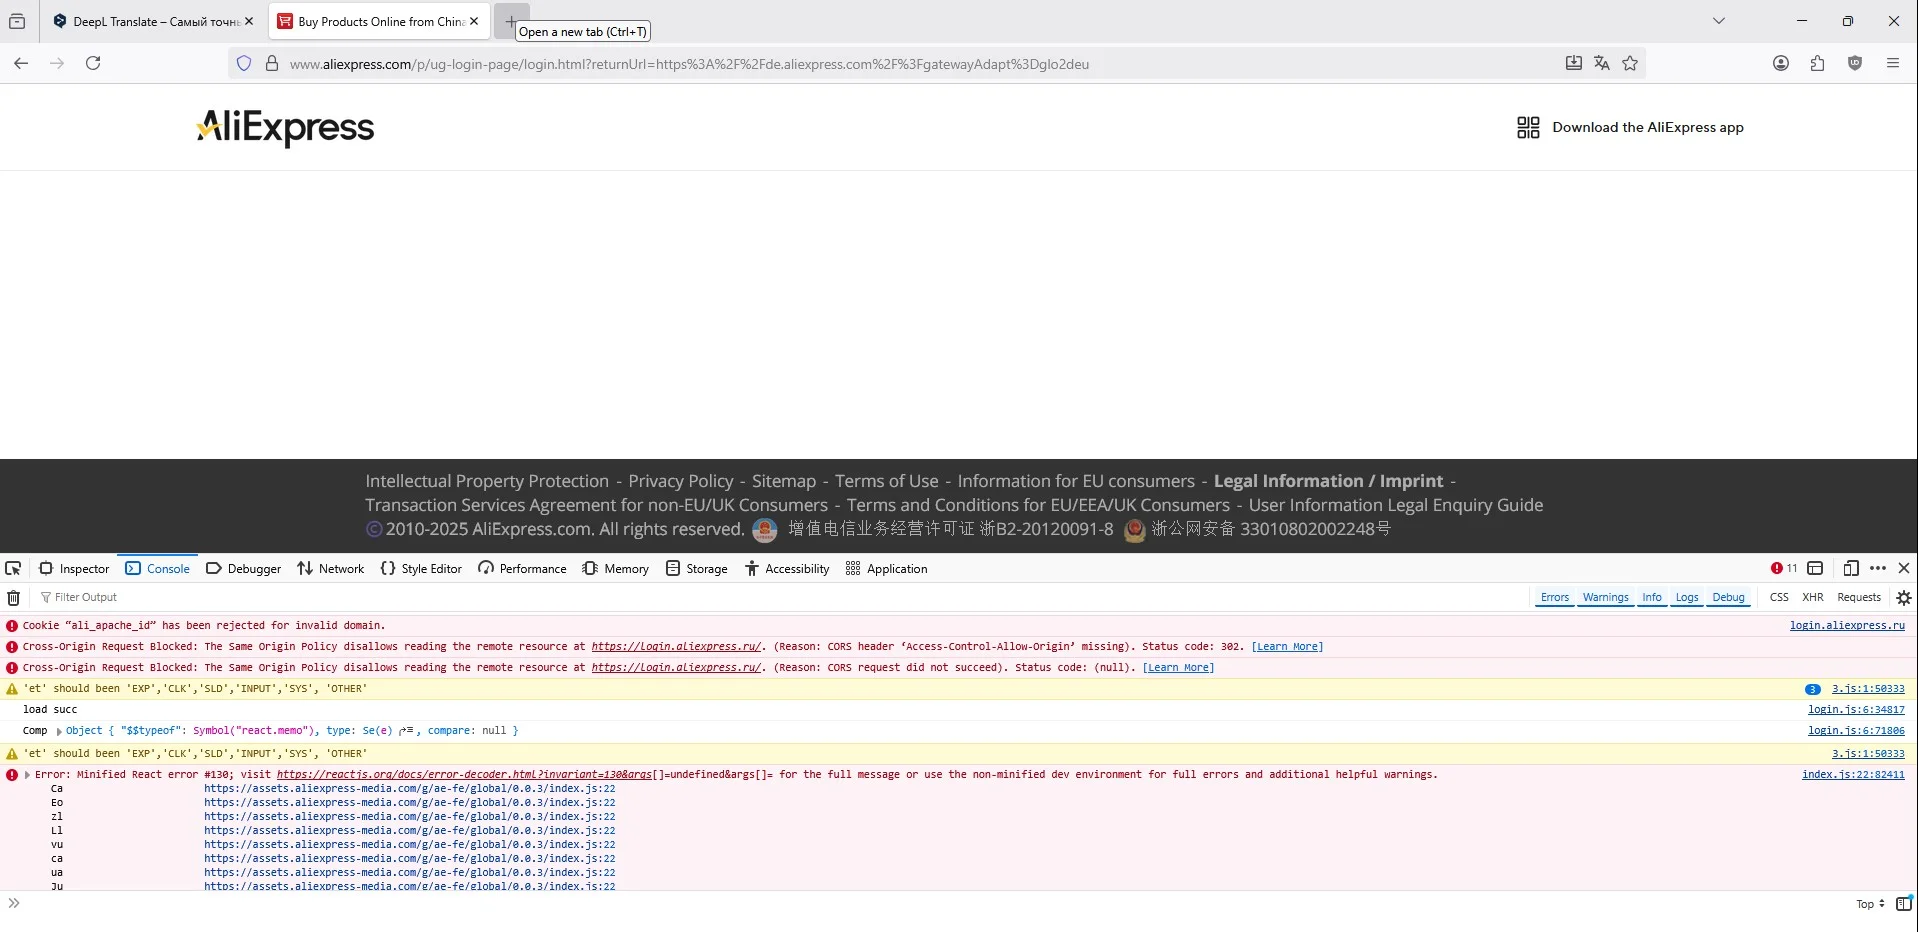This screenshot has height=932, width=1918.
Task: Enable the CSS filter in console
Action: [x=1779, y=597]
